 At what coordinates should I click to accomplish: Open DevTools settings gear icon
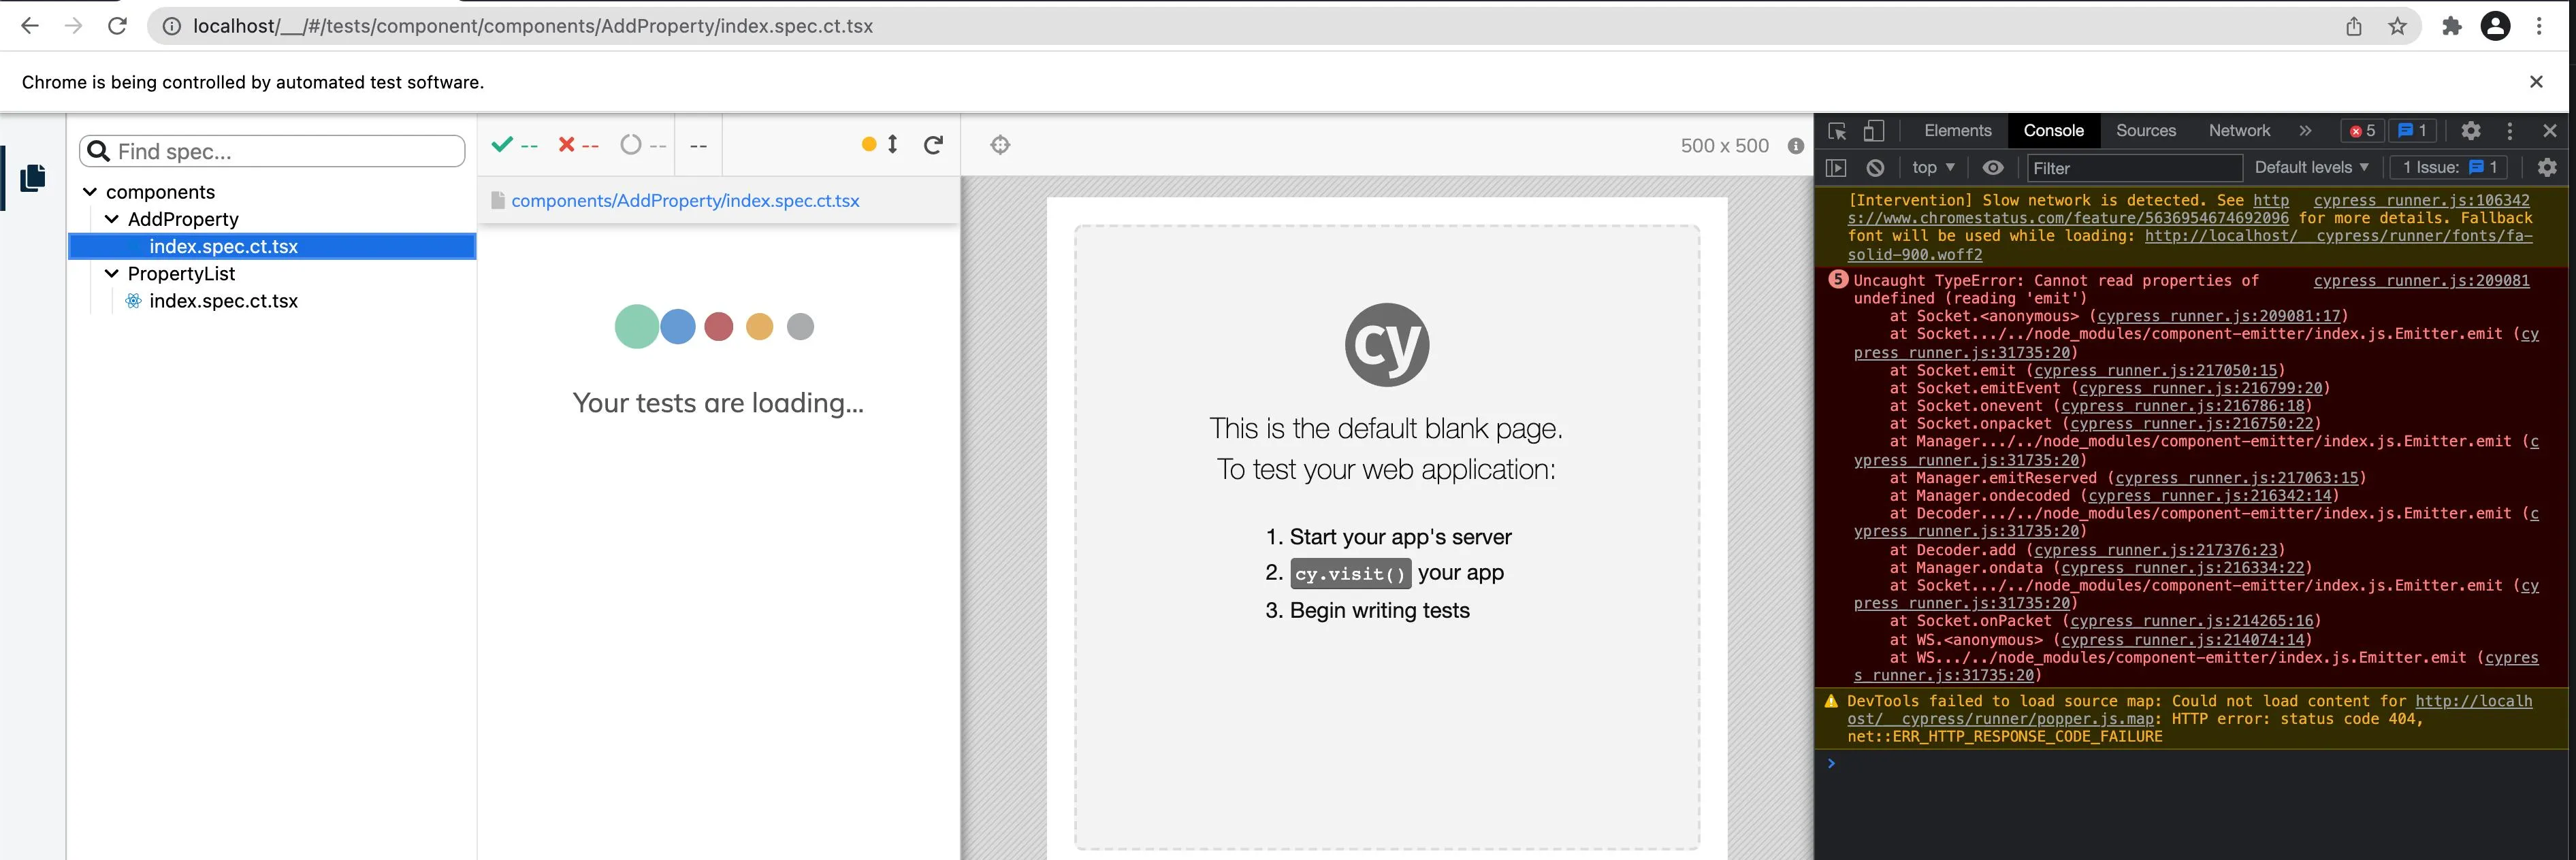click(2471, 131)
